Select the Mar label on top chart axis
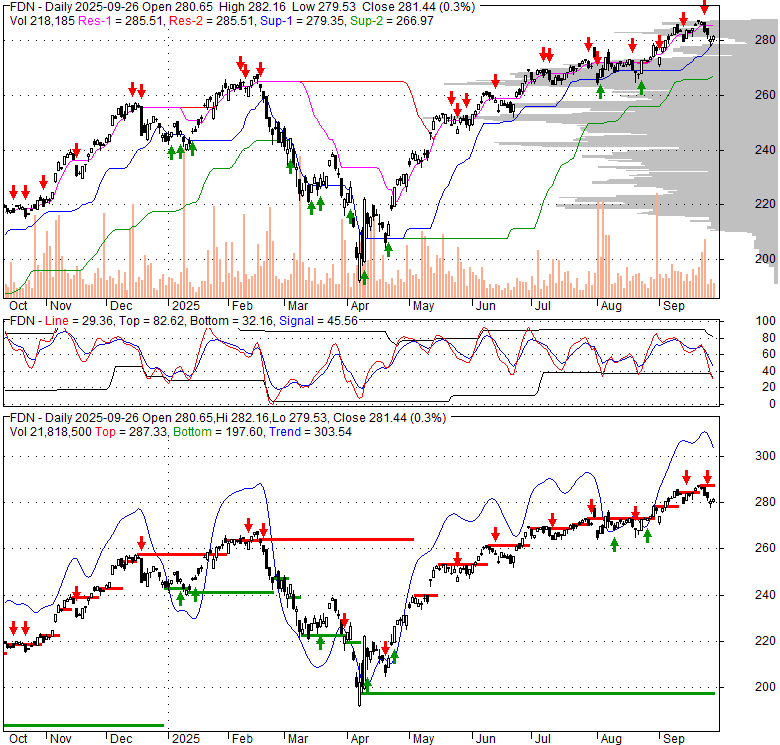Screen dimensions: 780x745 298,306
